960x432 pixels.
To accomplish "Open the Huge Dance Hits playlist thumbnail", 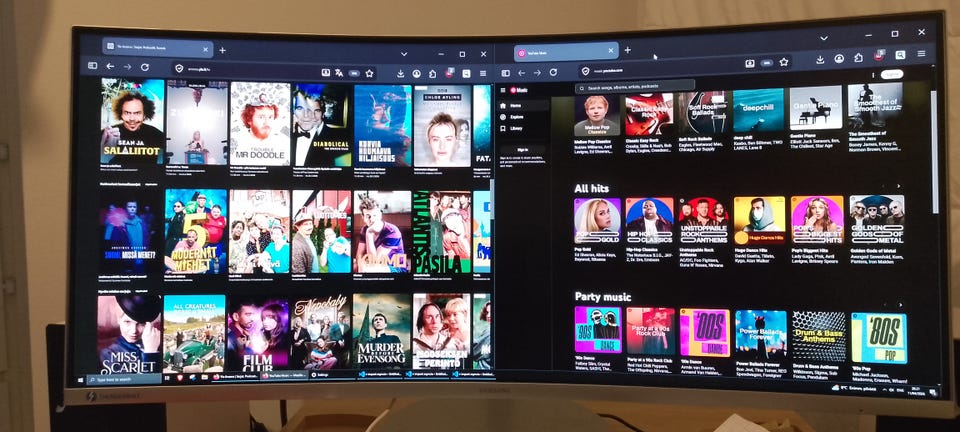I will click(x=759, y=220).
